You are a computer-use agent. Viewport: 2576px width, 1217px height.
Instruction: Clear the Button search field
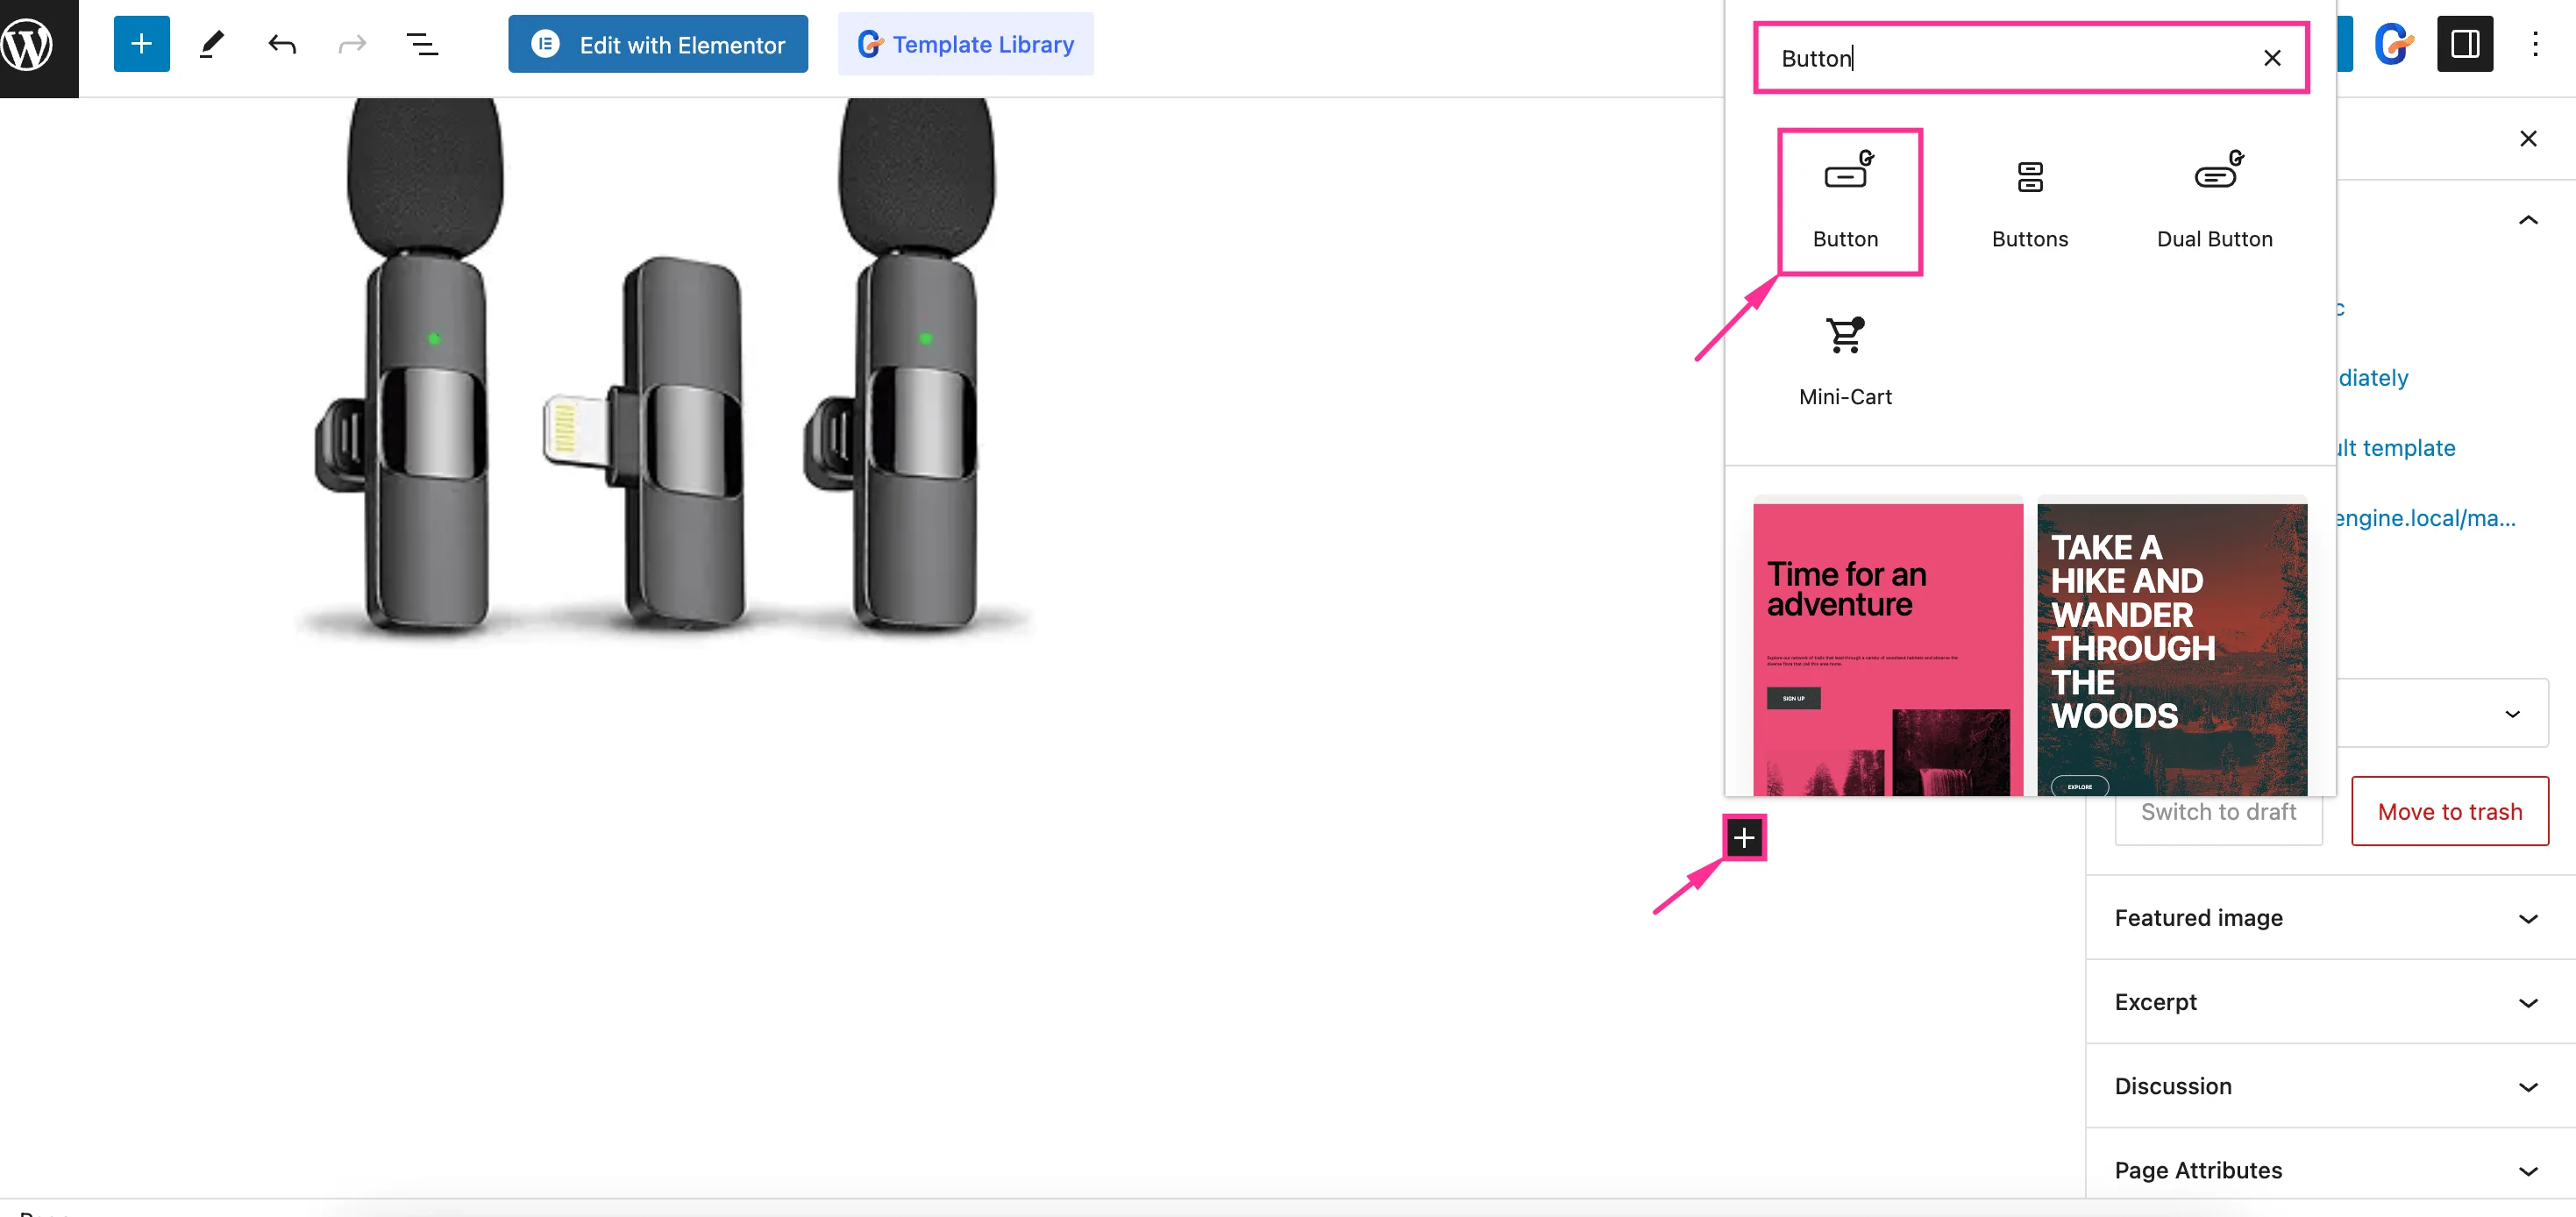tap(2272, 59)
